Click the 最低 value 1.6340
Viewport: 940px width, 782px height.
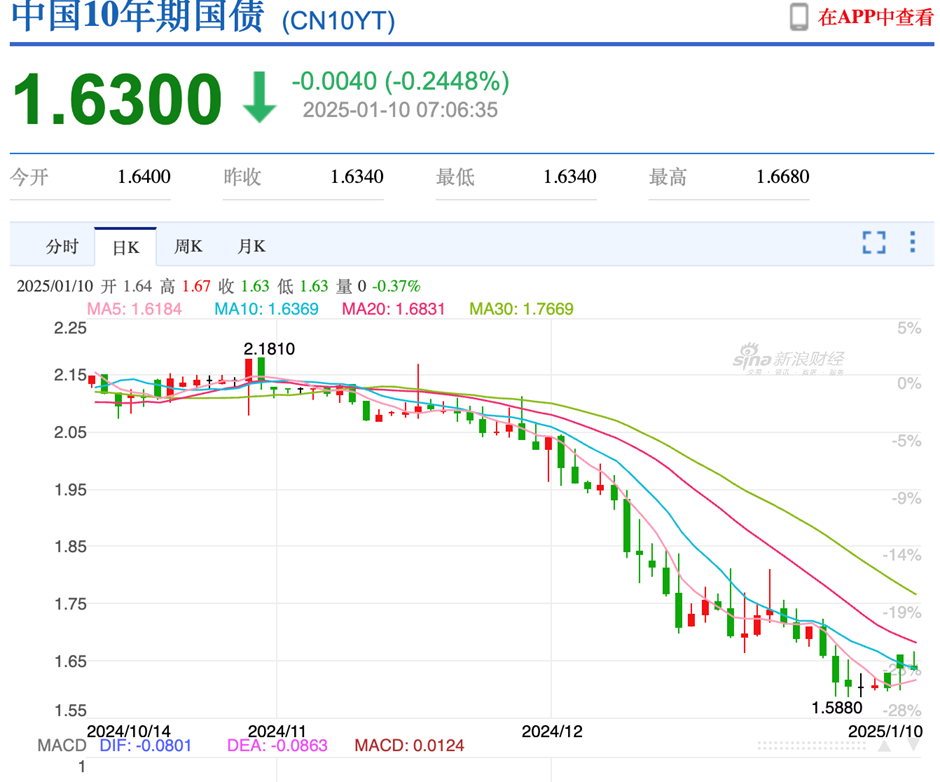coord(570,177)
